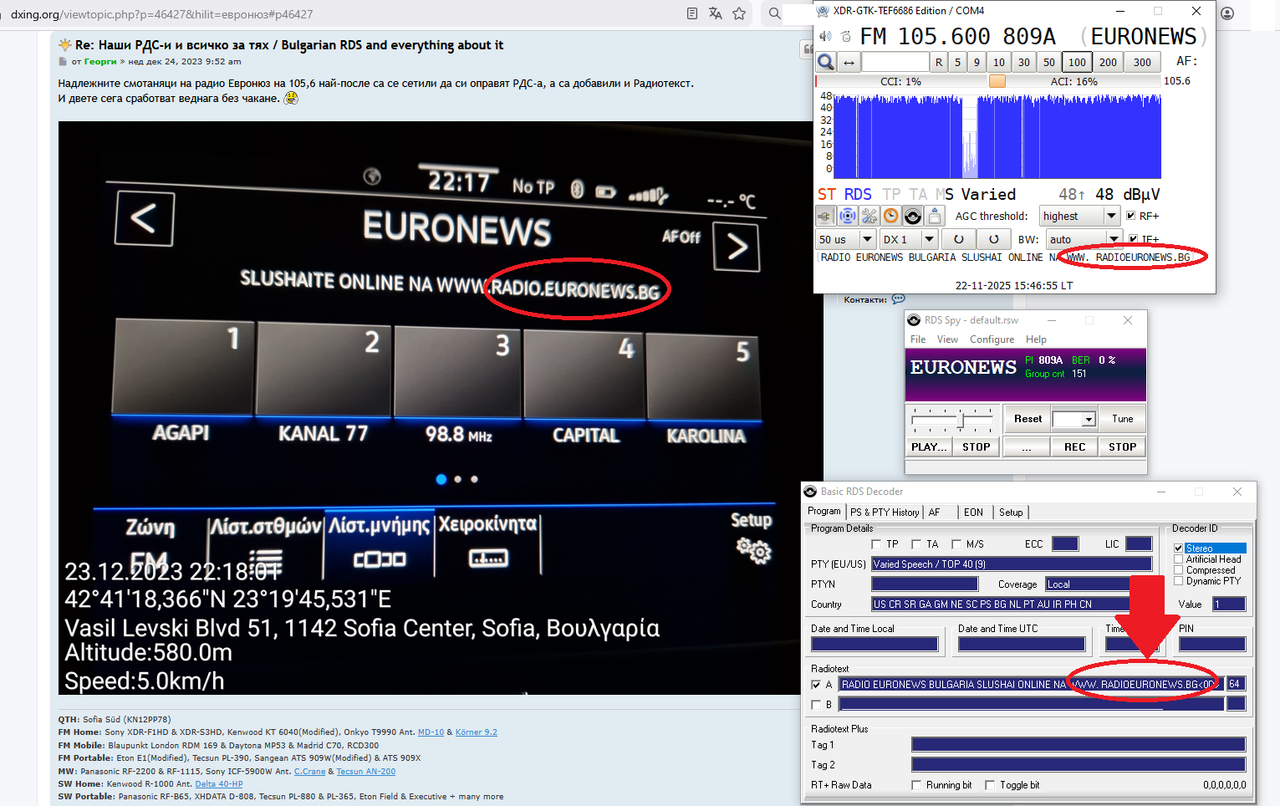Image resolution: width=1280 pixels, height=806 pixels.
Task: Open the DX 1 antenna dropdown
Action: click(x=908, y=240)
